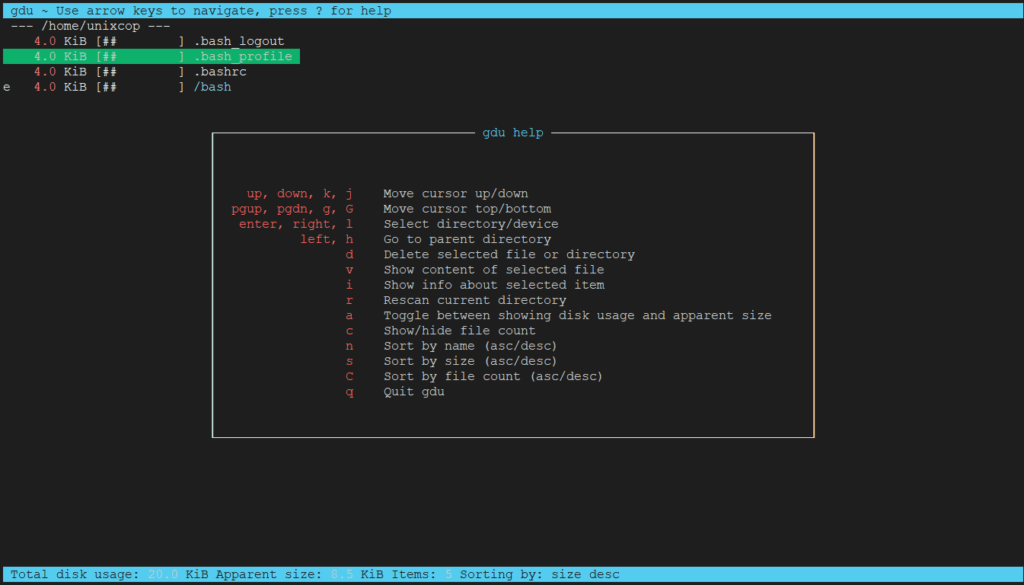
Task: Click 'Rescan current directory' help entry
Action: click(475, 300)
